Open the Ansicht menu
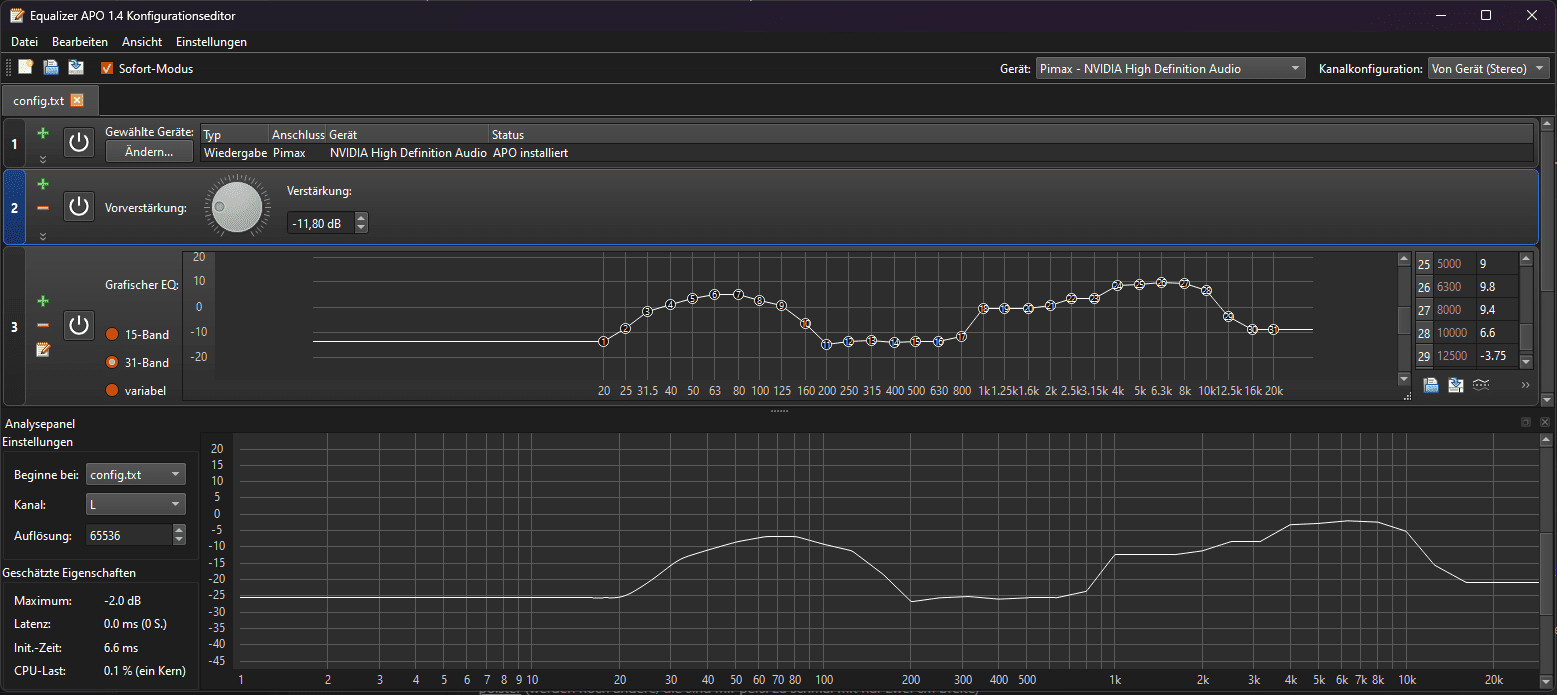Viewport: 1557px width, 695px height. pyautogui.click(x=142, y=42)
